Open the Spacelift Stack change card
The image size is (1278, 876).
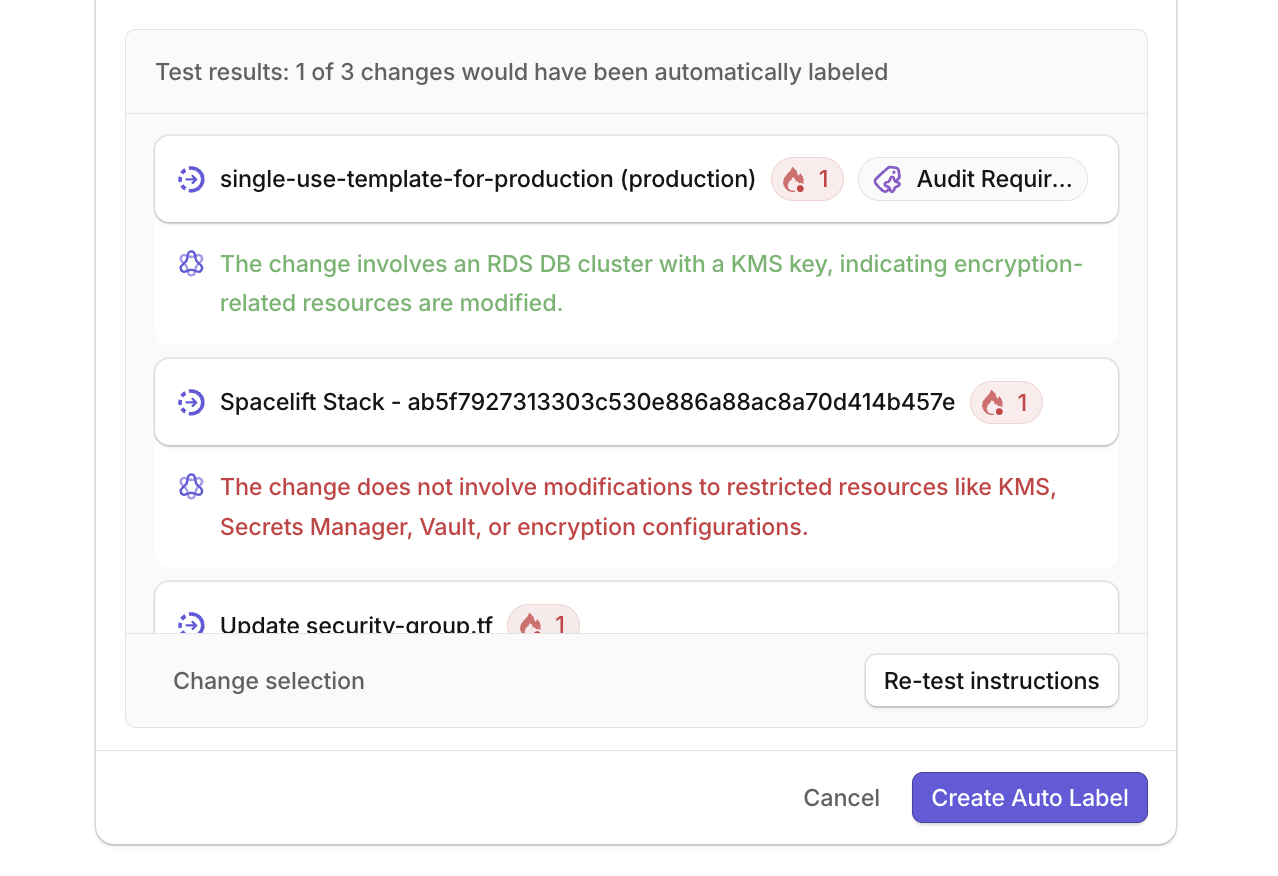[x=587, y=402]
